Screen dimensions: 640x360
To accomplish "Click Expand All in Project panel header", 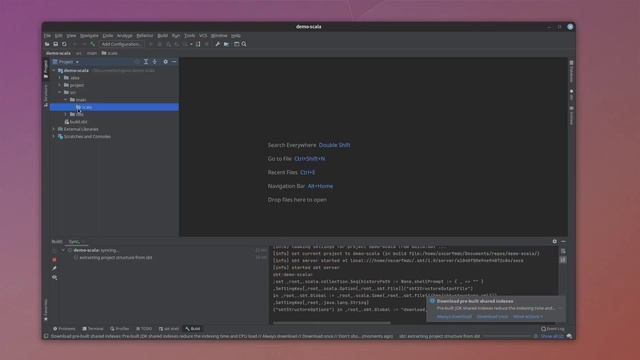I will 146,62.
